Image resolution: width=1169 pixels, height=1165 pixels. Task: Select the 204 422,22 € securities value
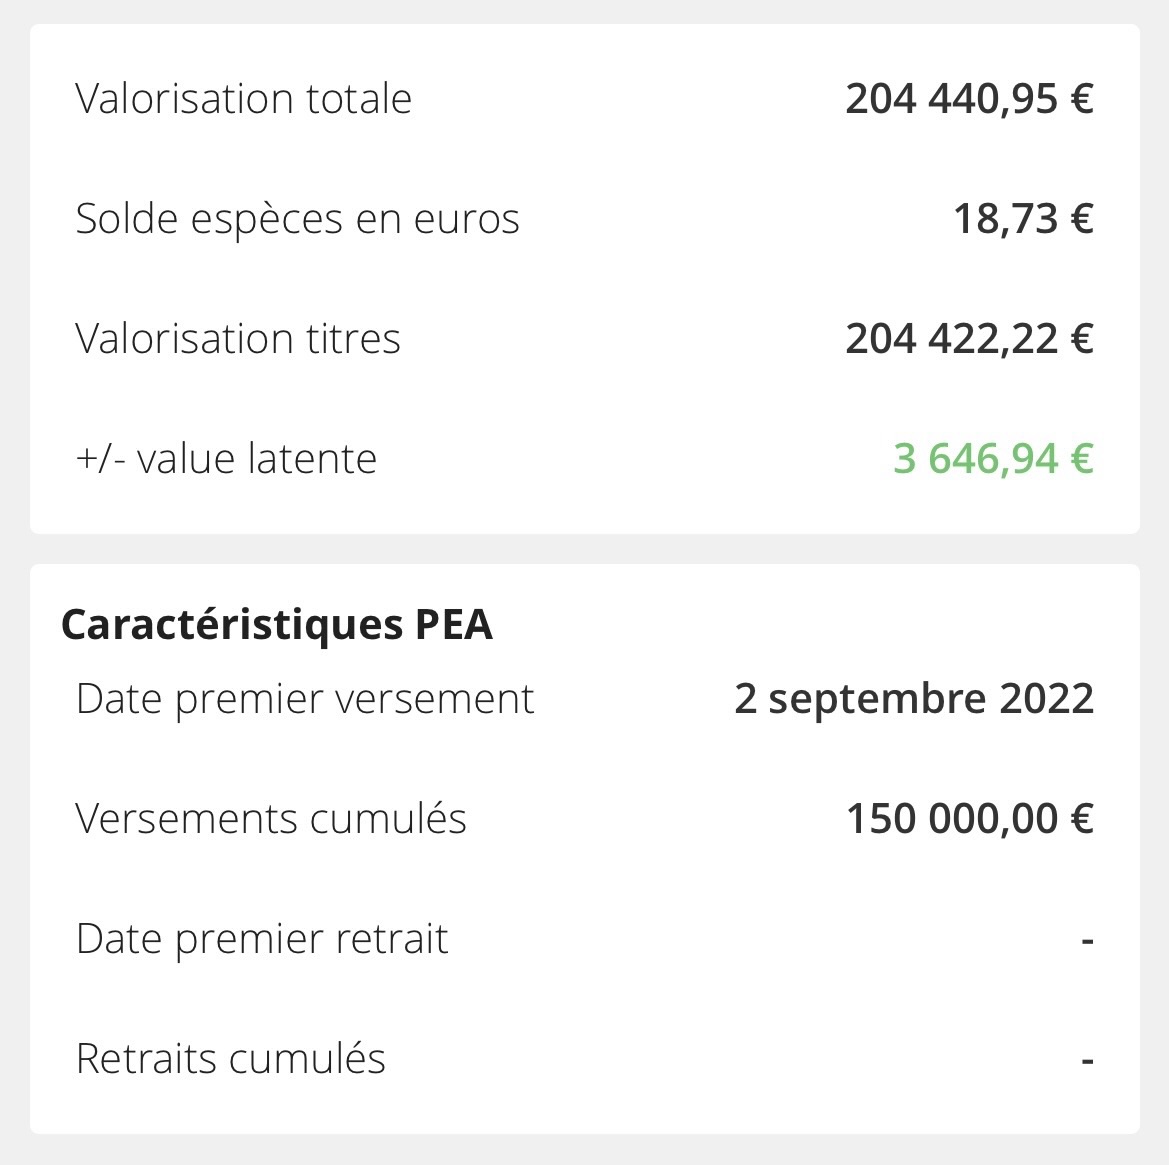969,339
